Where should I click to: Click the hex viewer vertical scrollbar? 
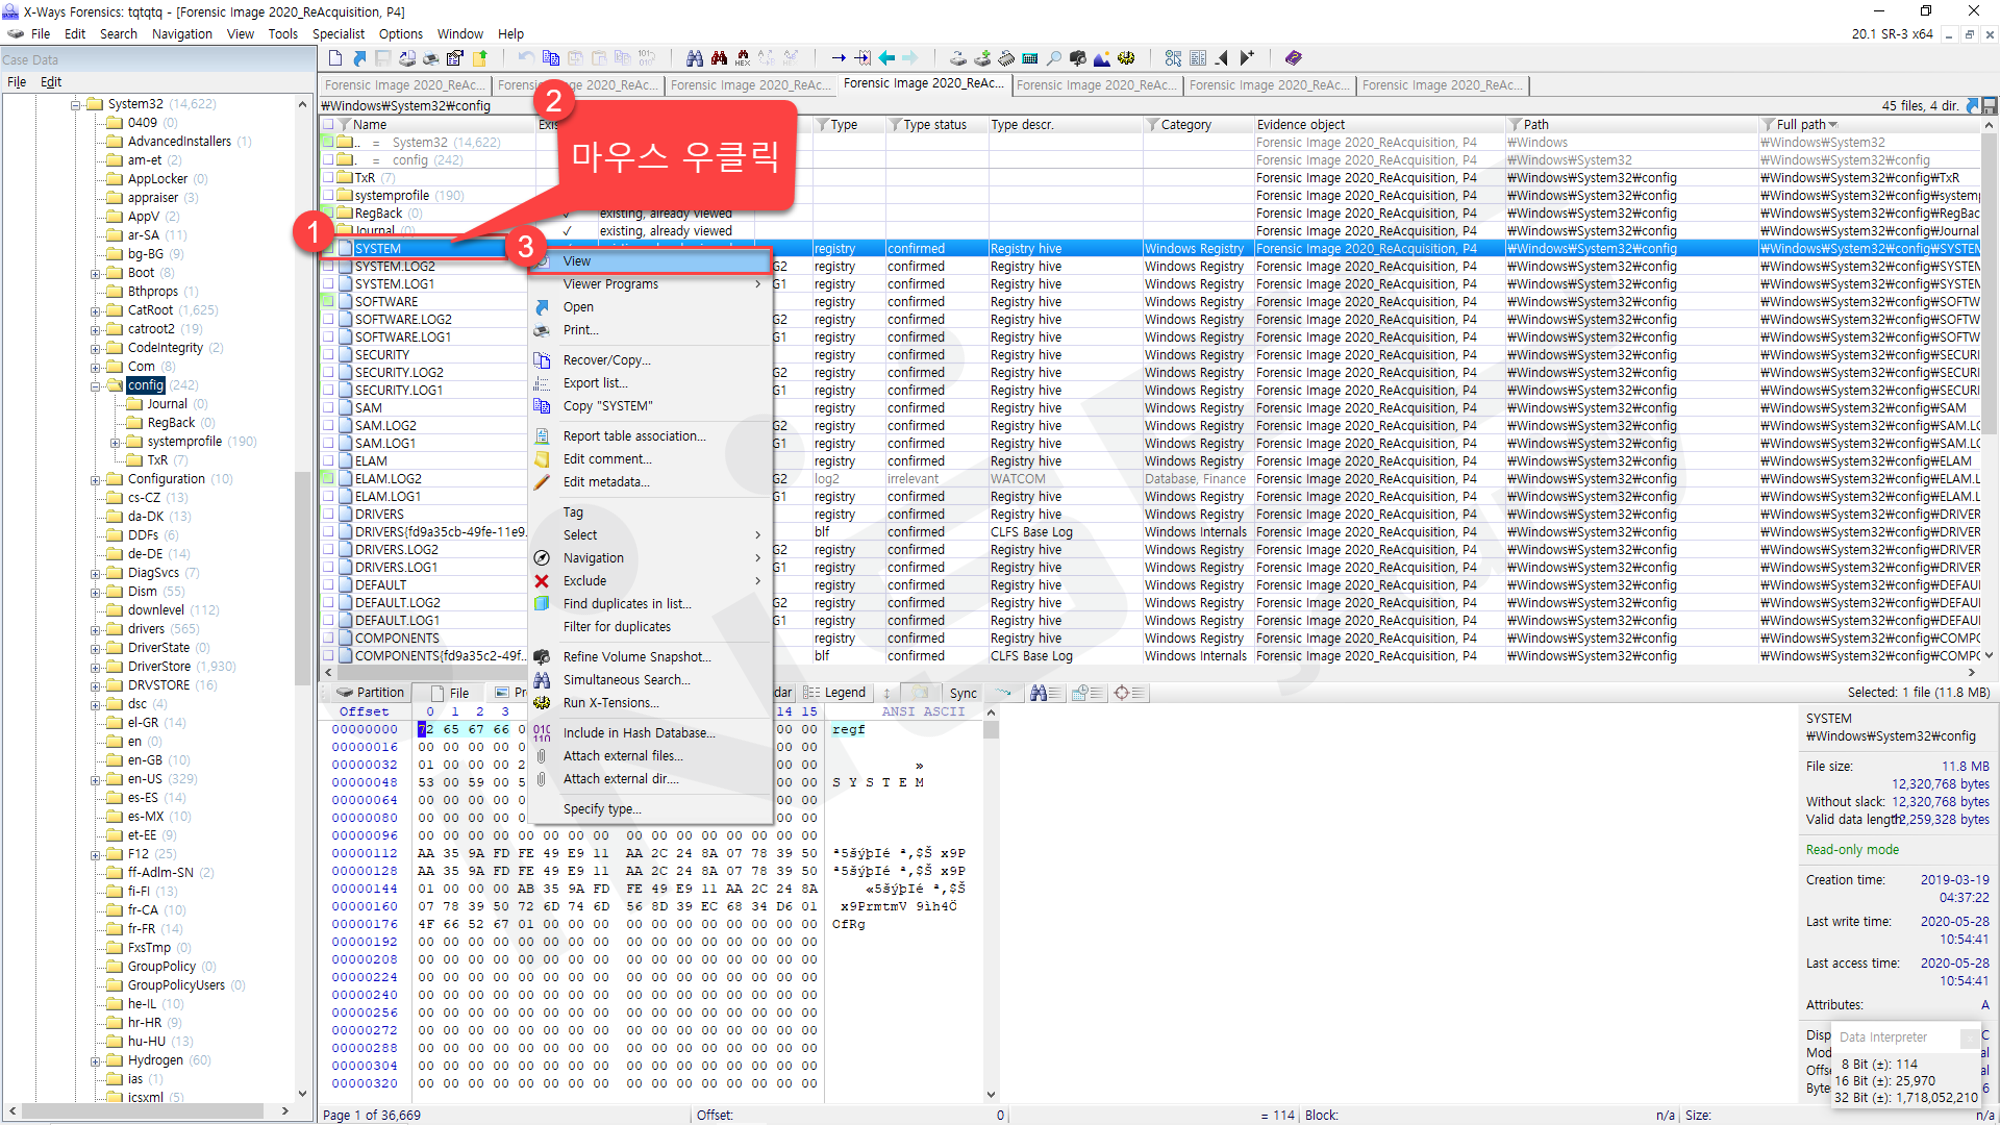pyautogui.click(x=991, y=900)
